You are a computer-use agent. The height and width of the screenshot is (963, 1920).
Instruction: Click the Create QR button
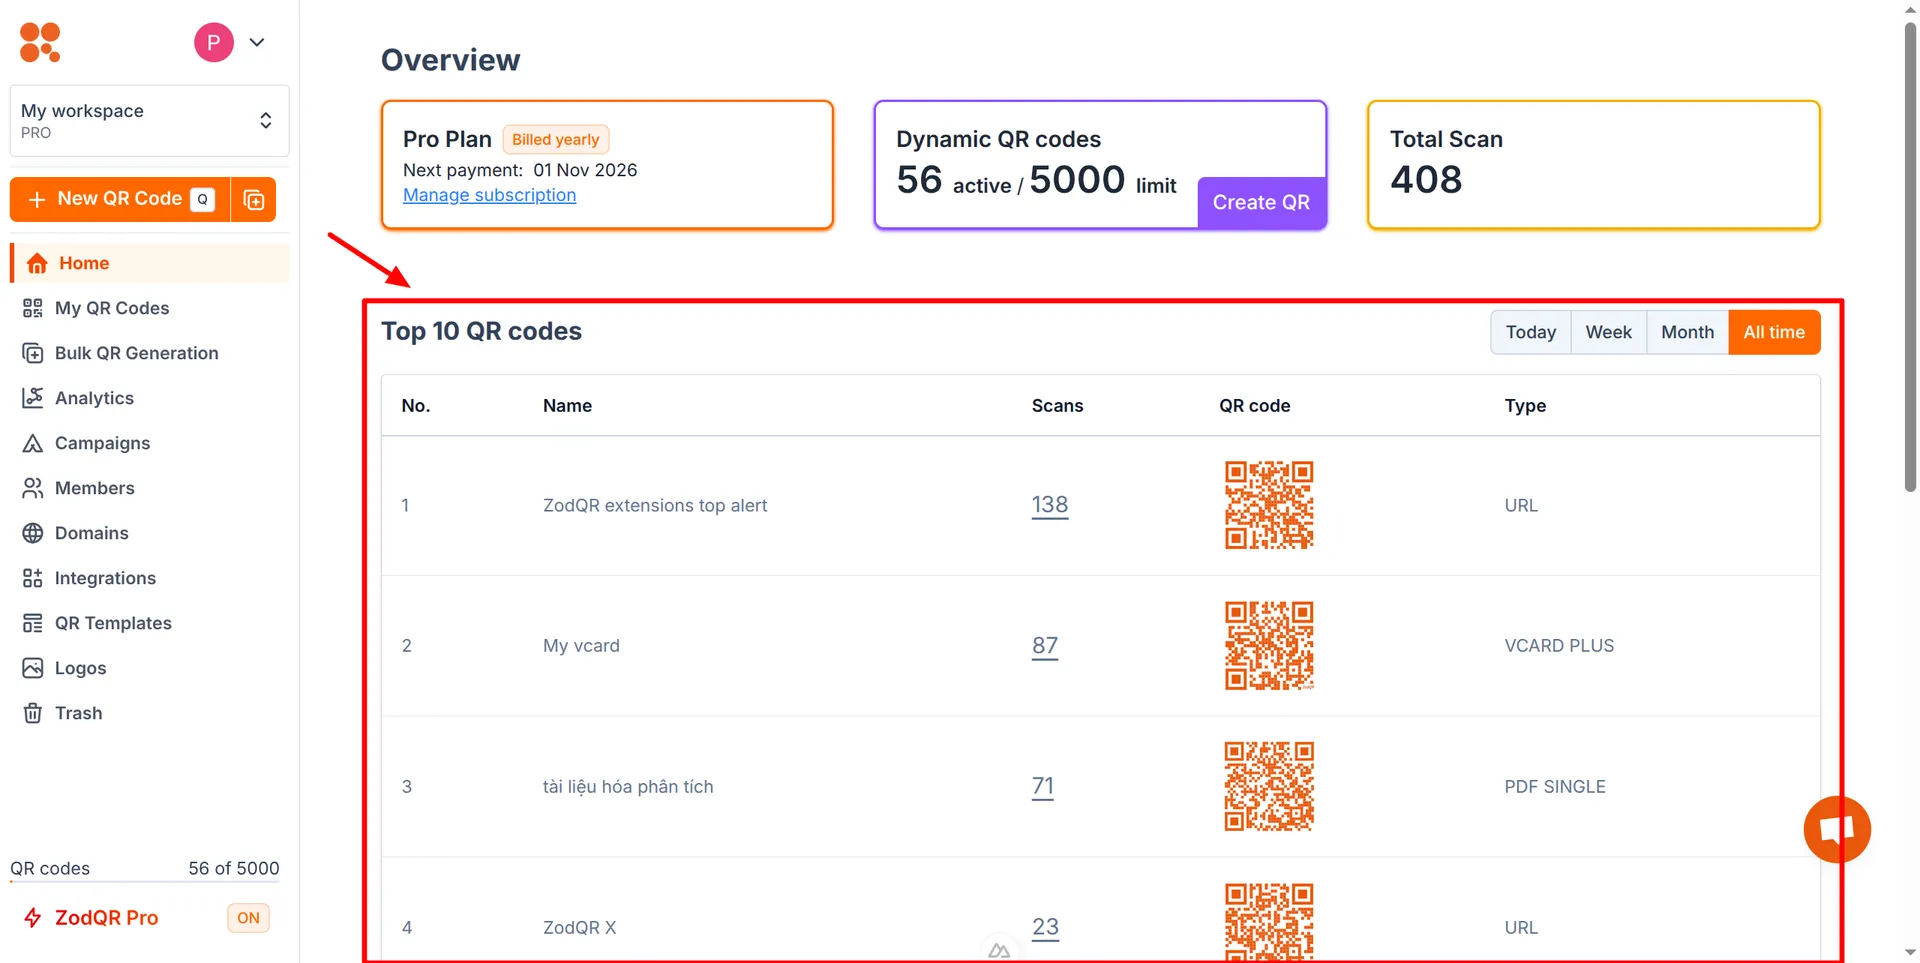(1261, 202)
